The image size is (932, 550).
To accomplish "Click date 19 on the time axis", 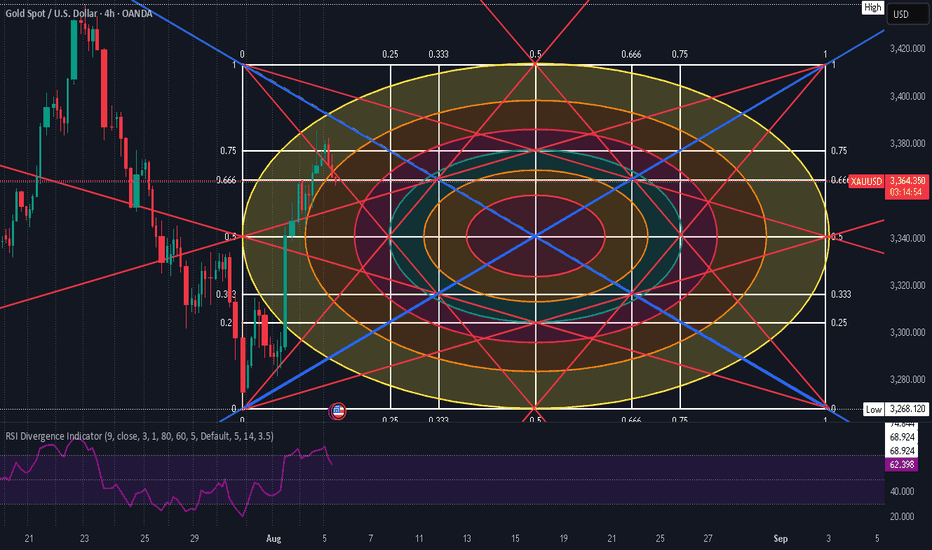I will click(563, 539).
